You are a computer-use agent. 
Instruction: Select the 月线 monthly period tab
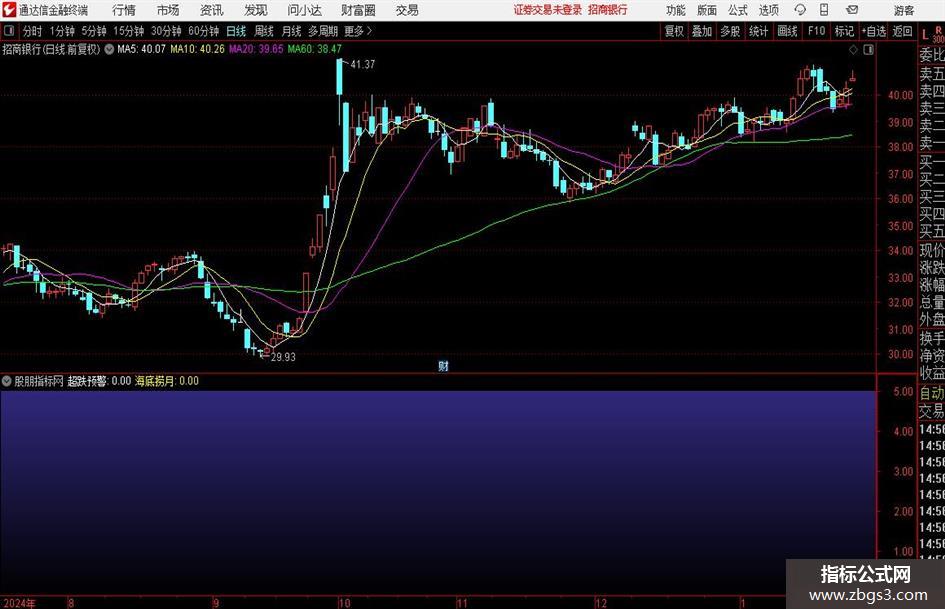click(x=292, y=31)
